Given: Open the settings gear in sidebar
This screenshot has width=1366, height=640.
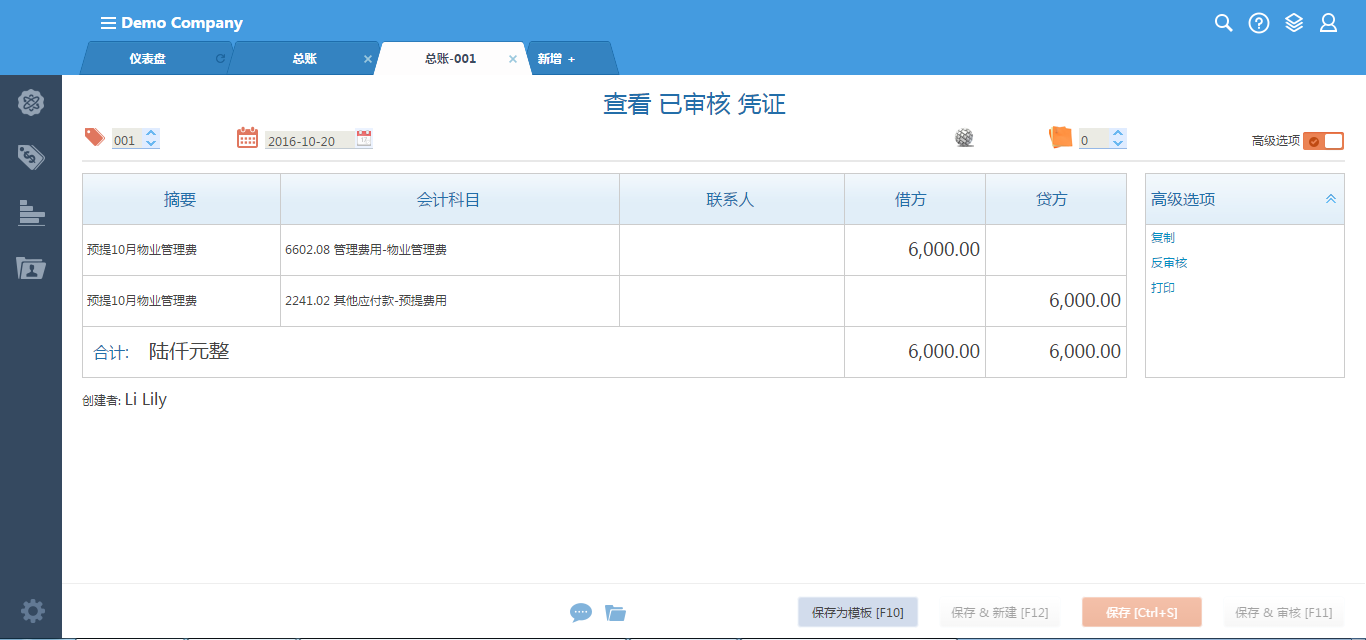Looking at the screenshot, I should click(32, 611).
